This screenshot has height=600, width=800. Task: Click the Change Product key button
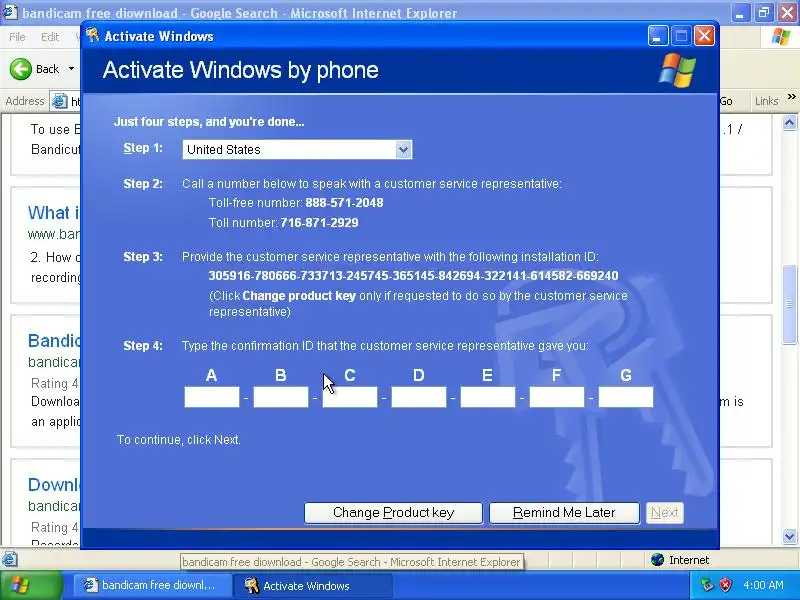pyautogui.click(x=393, y=513)
